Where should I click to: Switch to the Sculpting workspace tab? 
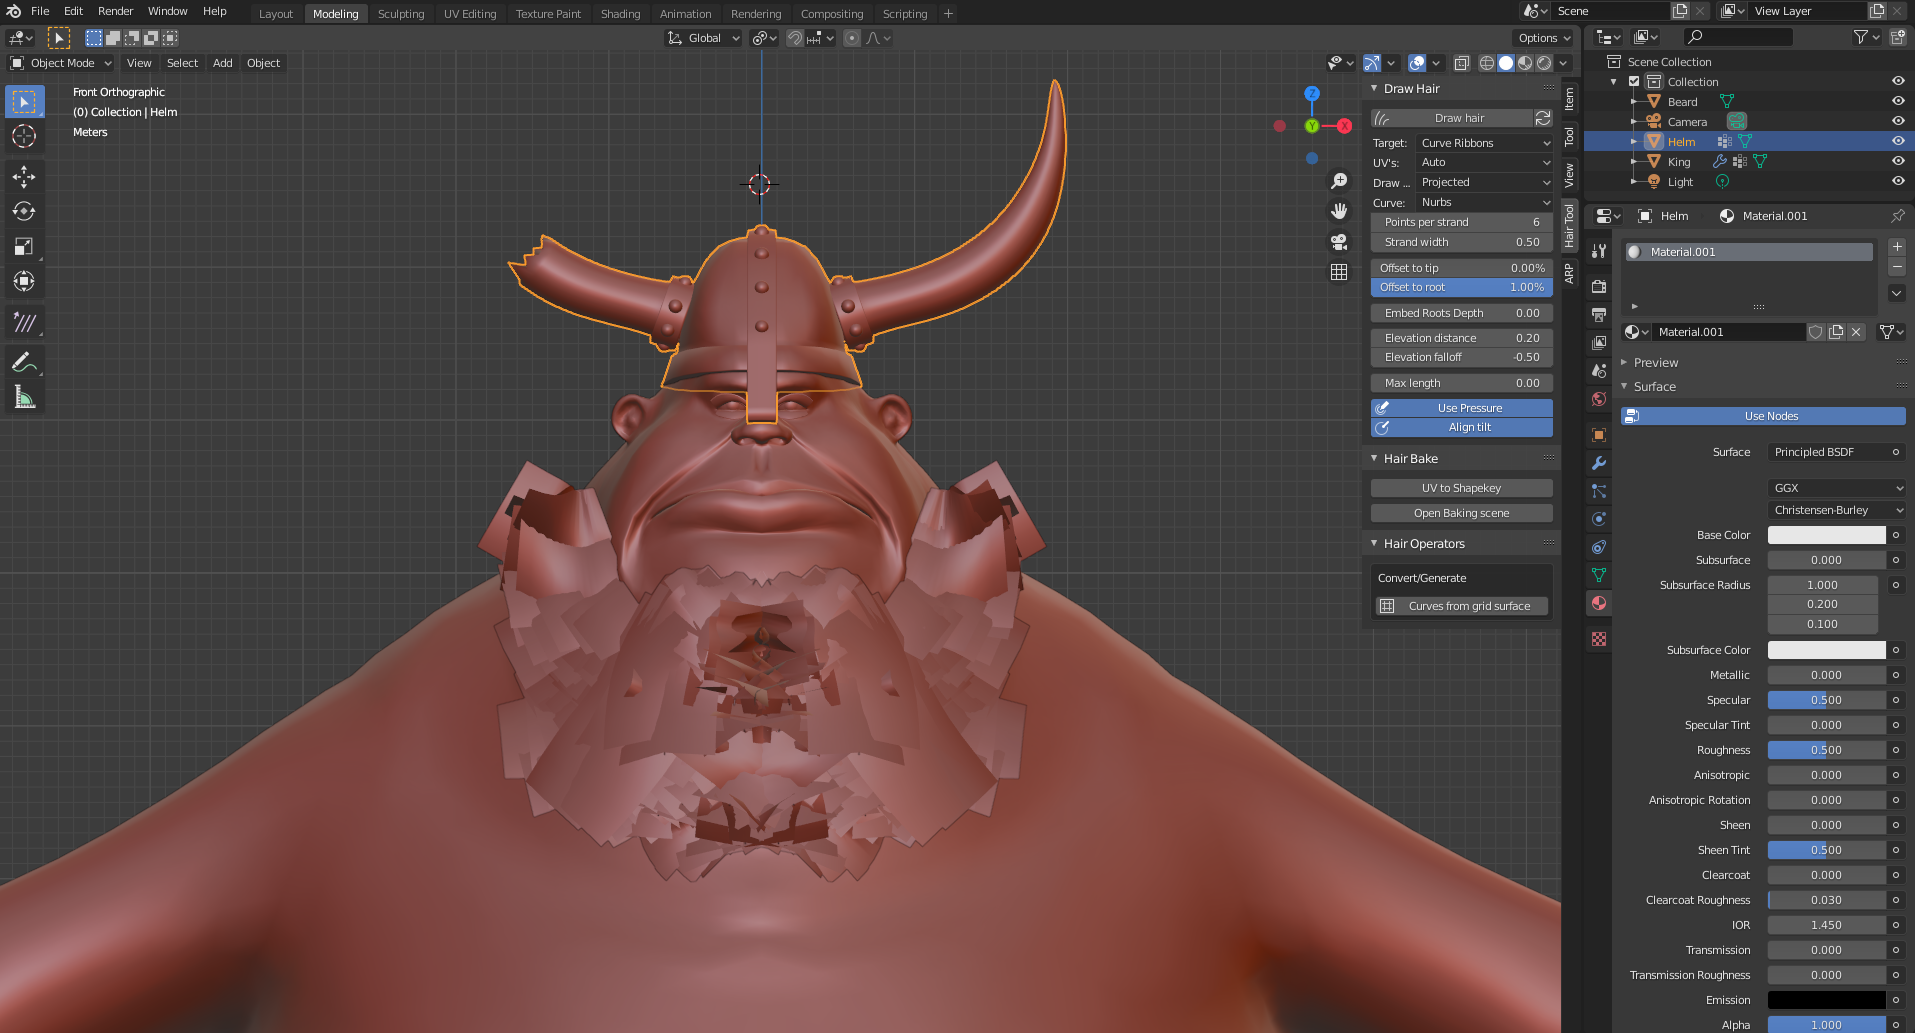click(401, 14)
